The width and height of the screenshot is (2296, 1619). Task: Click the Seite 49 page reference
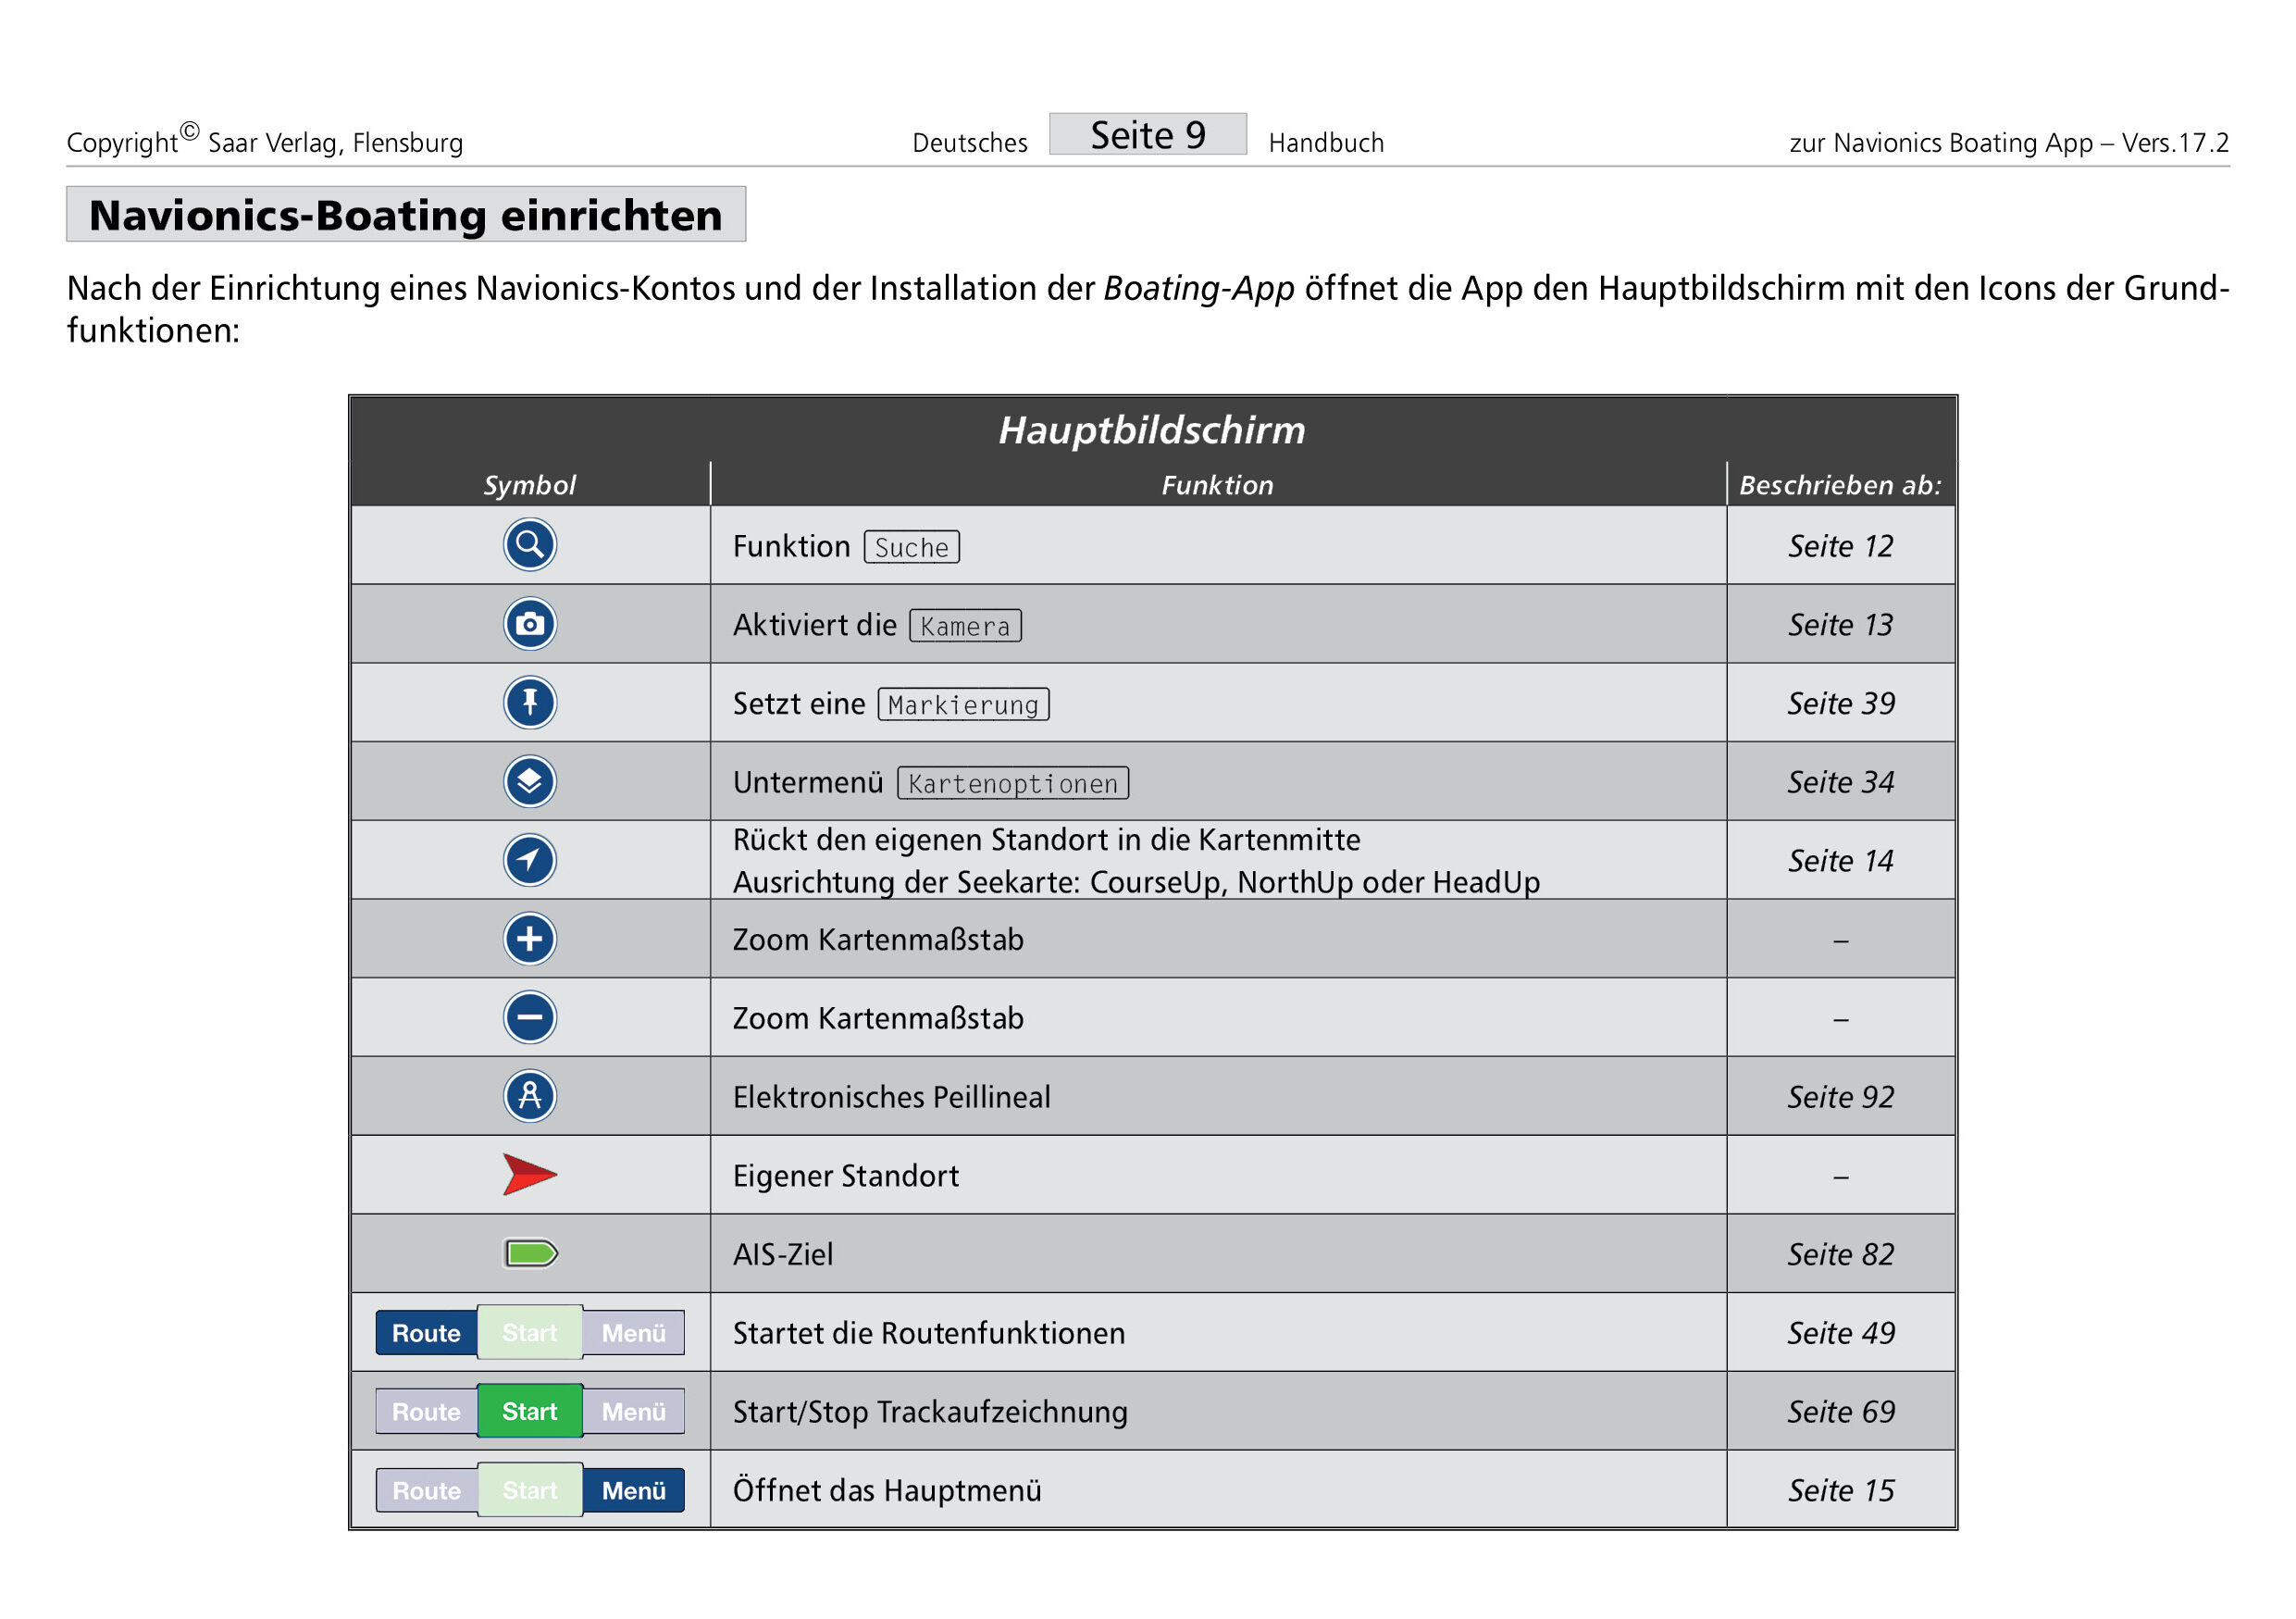coord(1841,1333)
